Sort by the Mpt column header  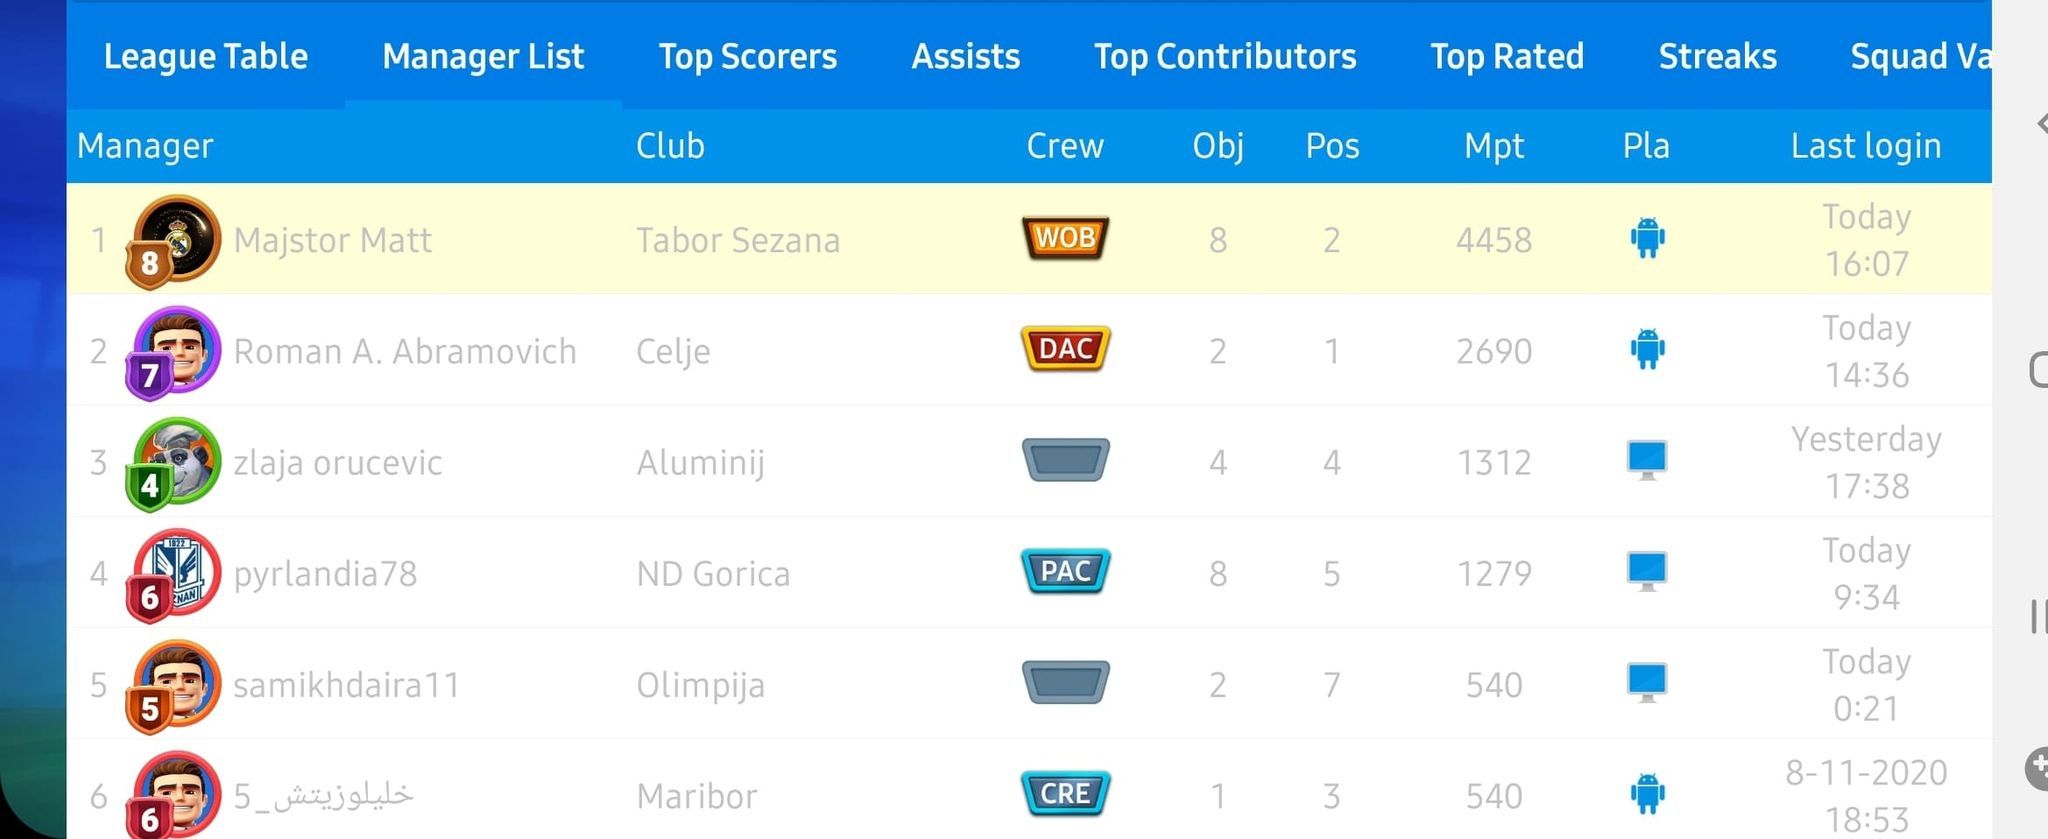pos(1494,146)
